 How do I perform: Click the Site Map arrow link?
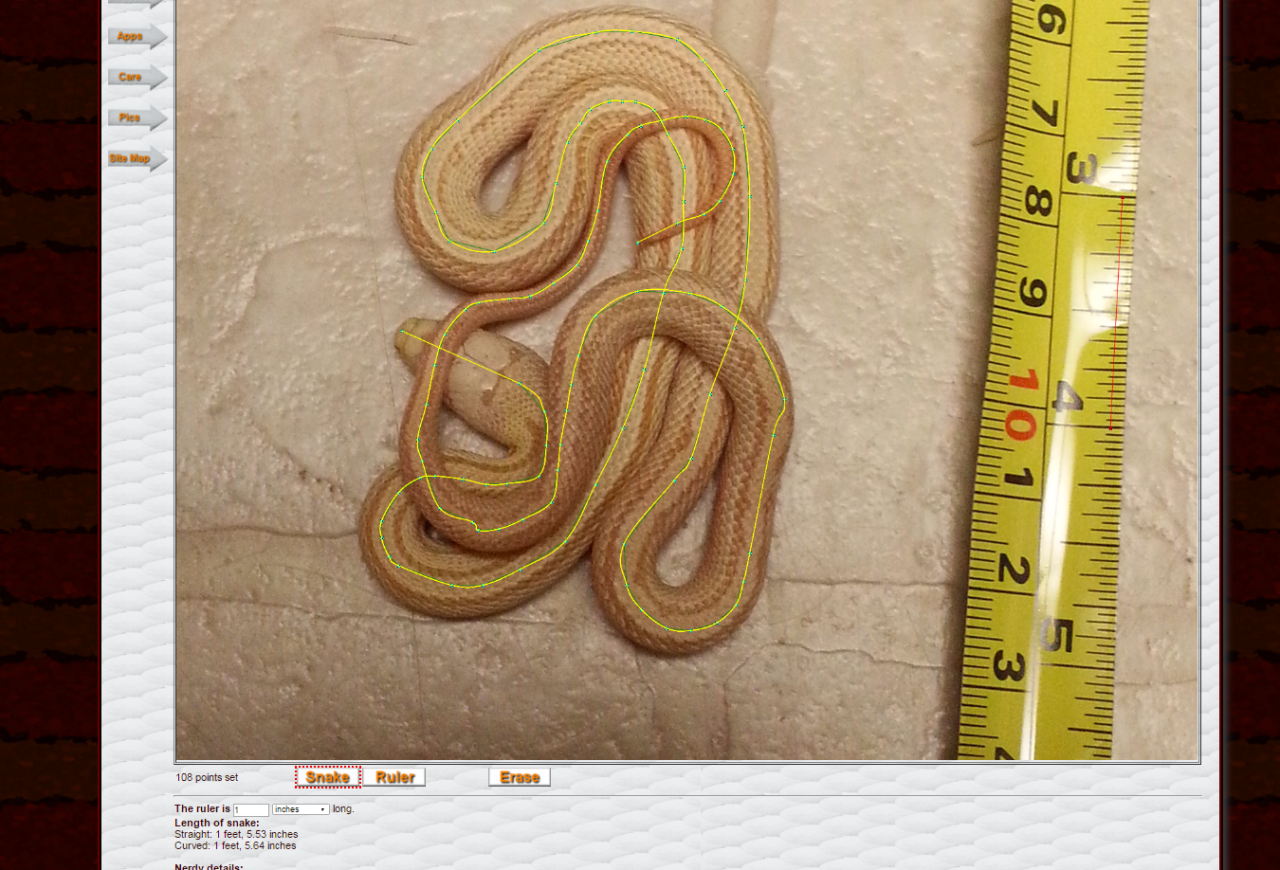tap(135, 159)
